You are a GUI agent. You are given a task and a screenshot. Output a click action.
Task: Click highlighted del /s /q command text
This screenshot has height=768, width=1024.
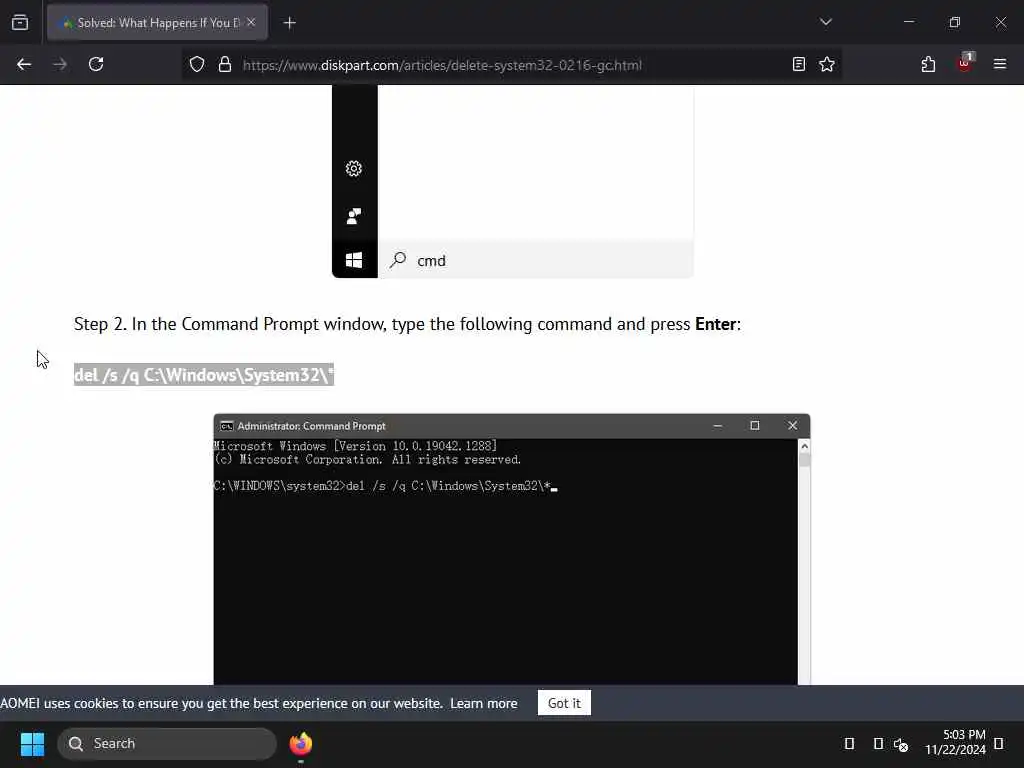[x=204, y=375]
